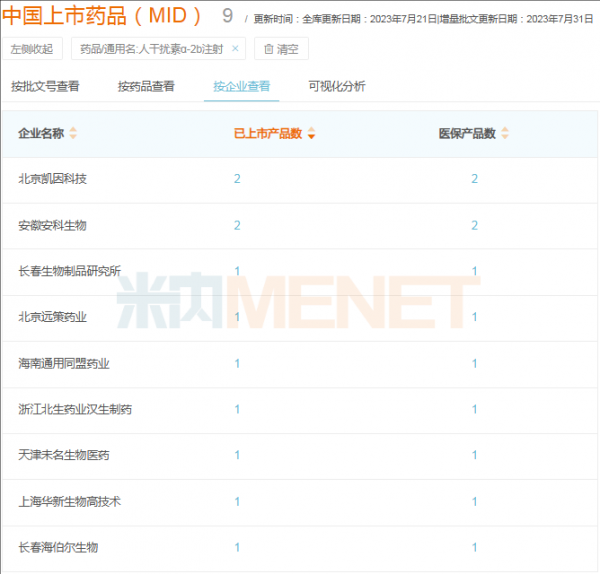Remove the 人干扰素α-2b注射 filter tag

pos(235,49)
